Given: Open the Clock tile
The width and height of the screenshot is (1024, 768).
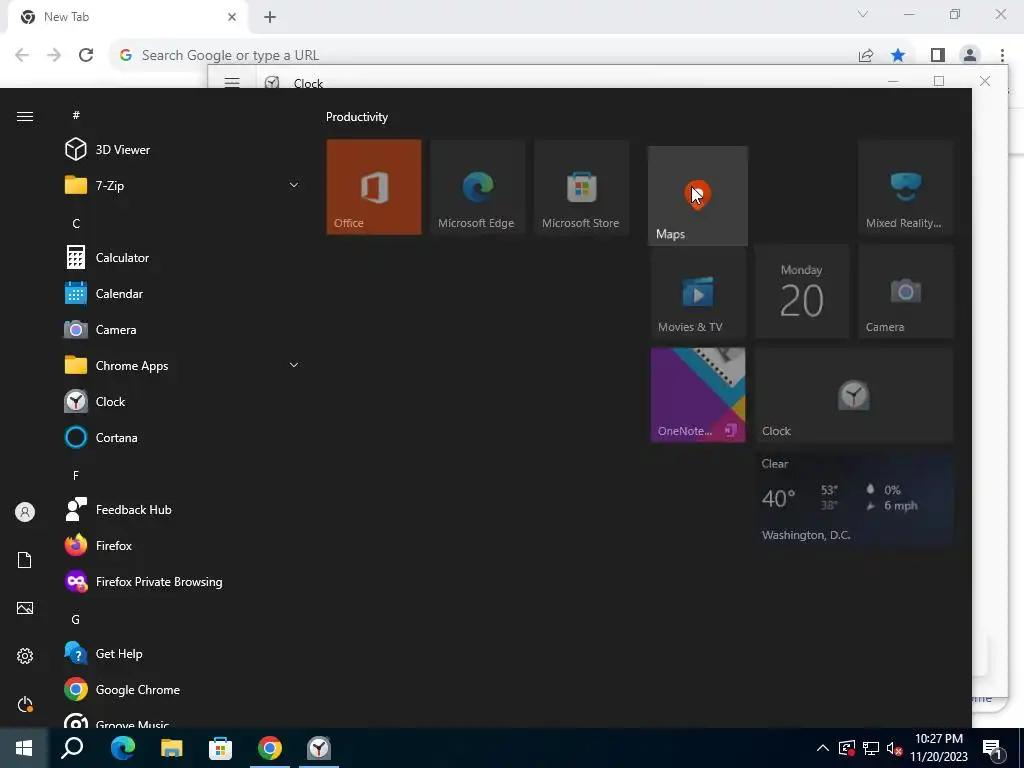Looking at the screenshot, I should 854,395.
